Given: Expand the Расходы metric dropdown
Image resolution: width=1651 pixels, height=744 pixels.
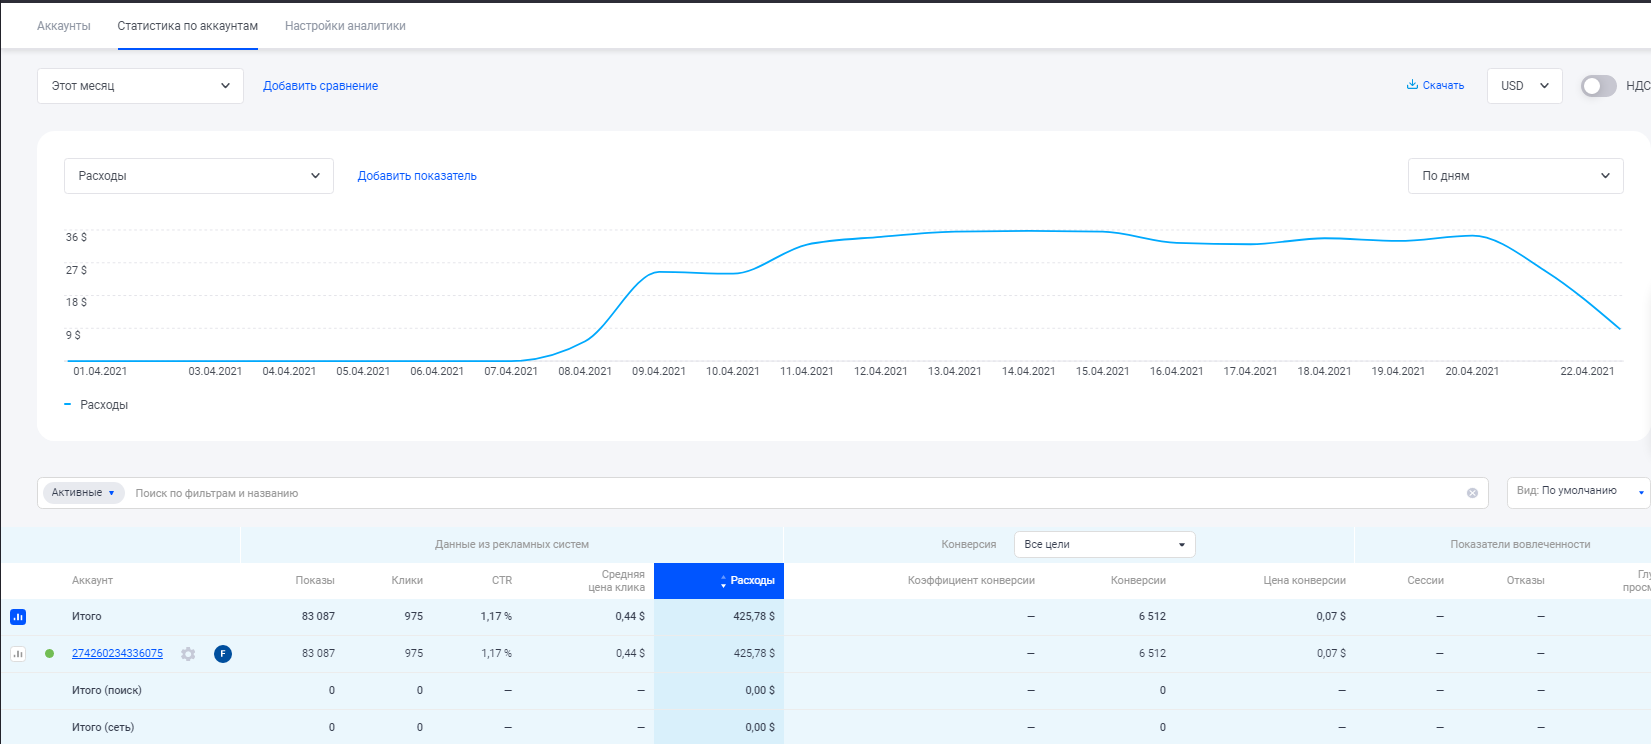Looking at the screenshot, I should [198, 176].
